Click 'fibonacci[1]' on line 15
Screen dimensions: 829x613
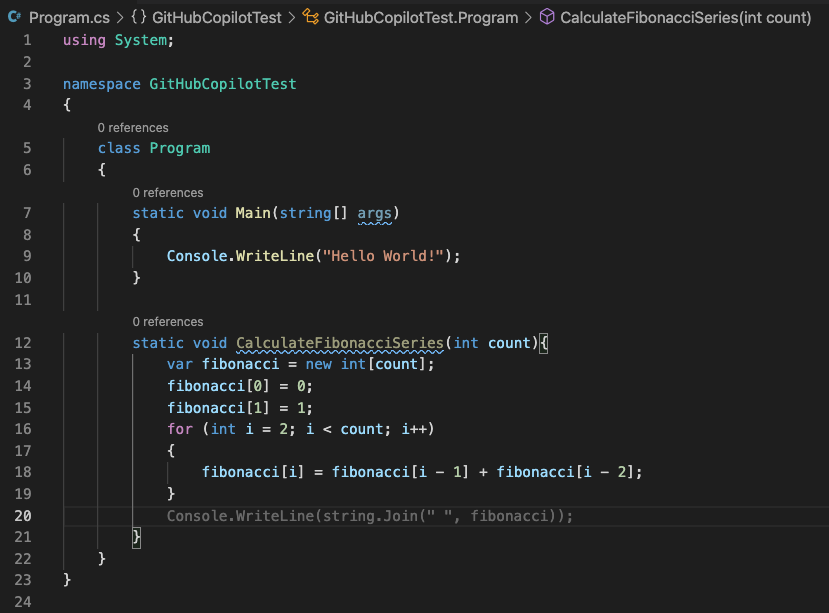tap(218, 408)
